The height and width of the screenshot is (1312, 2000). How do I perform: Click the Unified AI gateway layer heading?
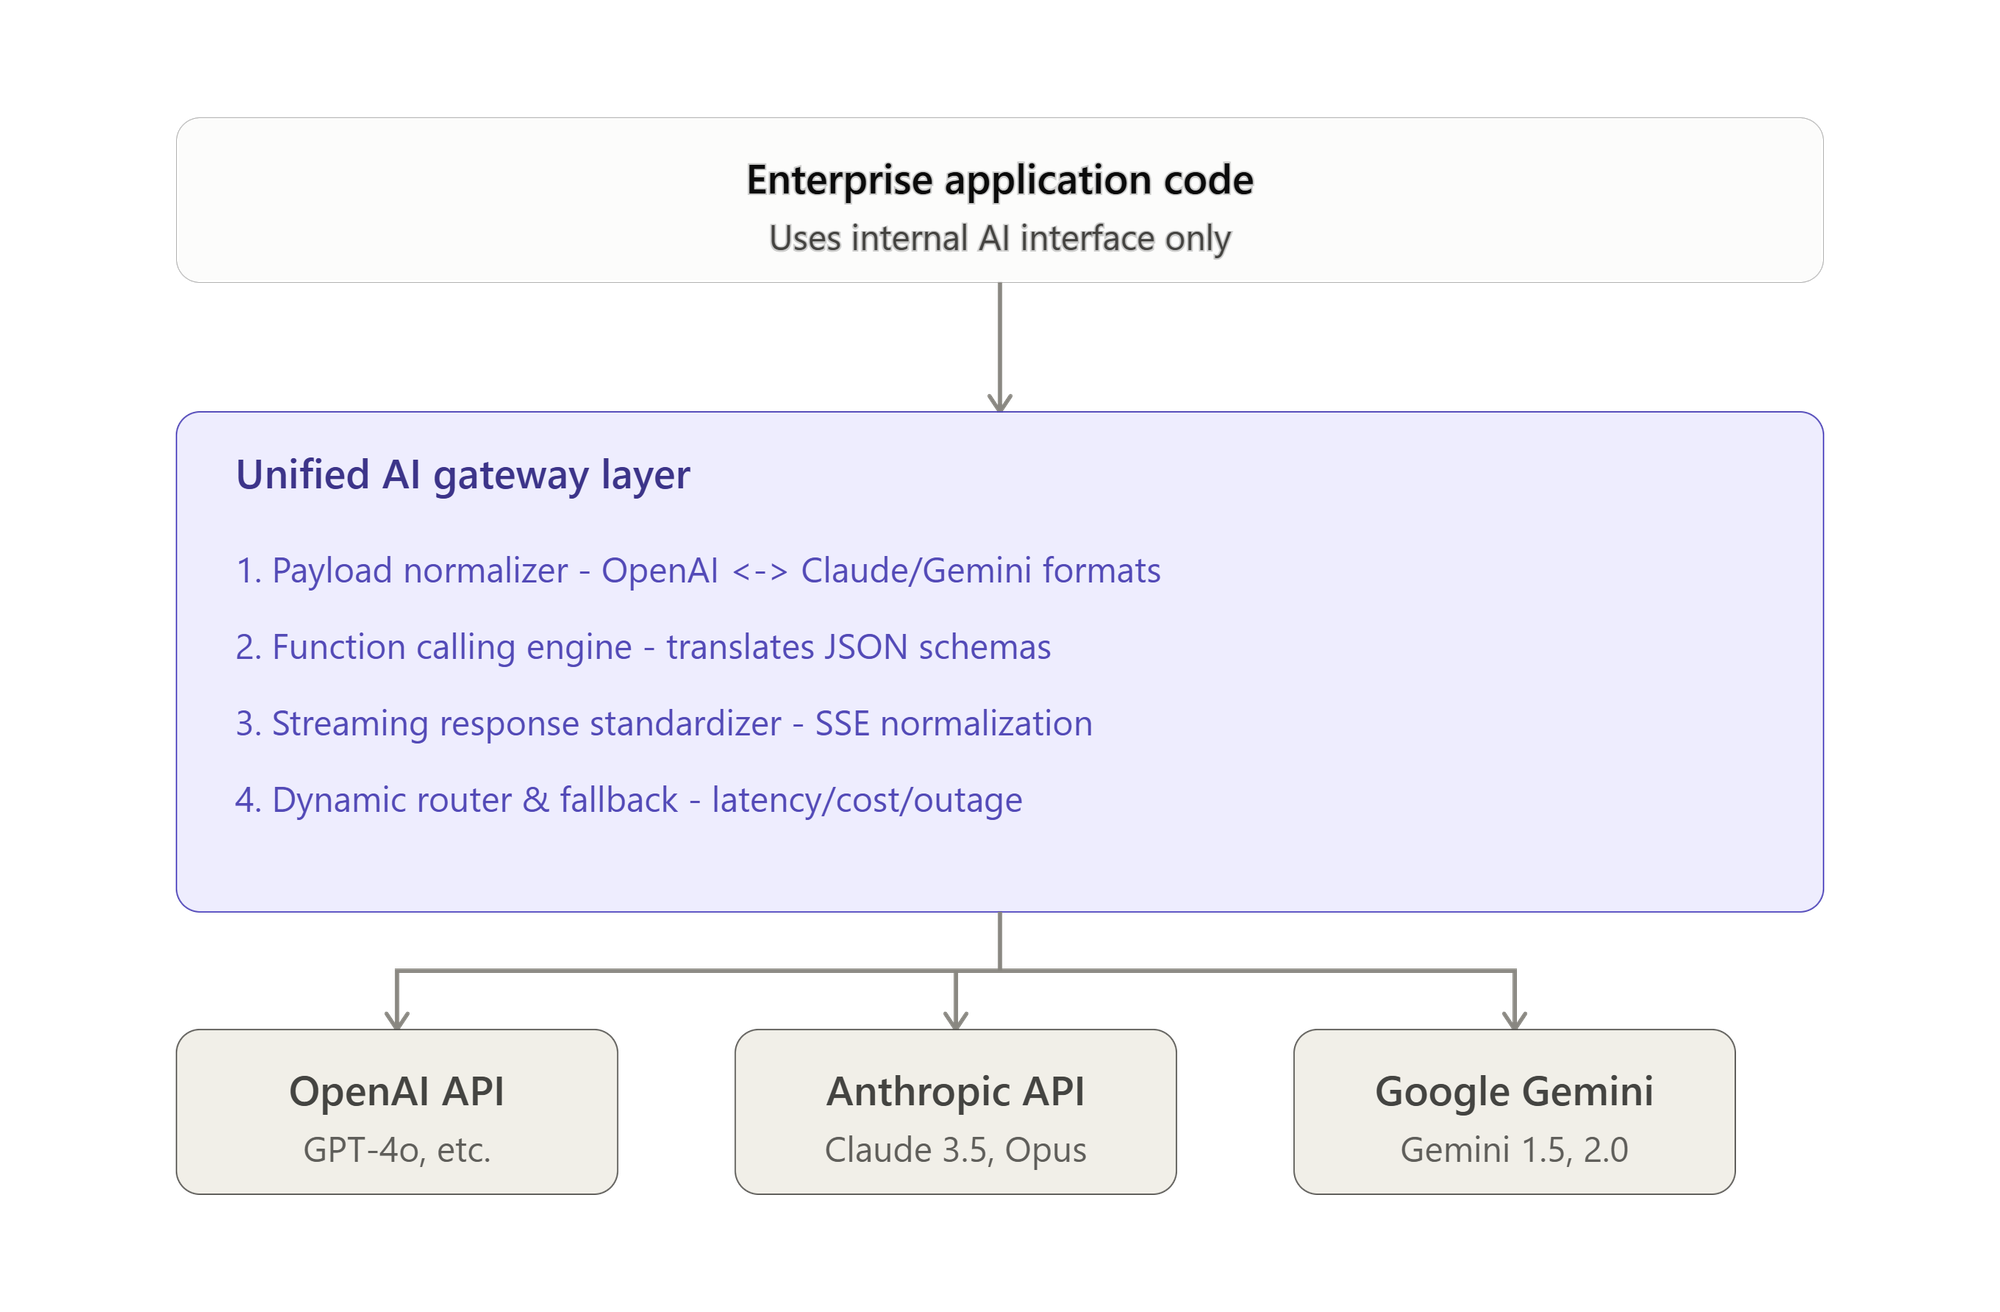(x=463, y=476)
